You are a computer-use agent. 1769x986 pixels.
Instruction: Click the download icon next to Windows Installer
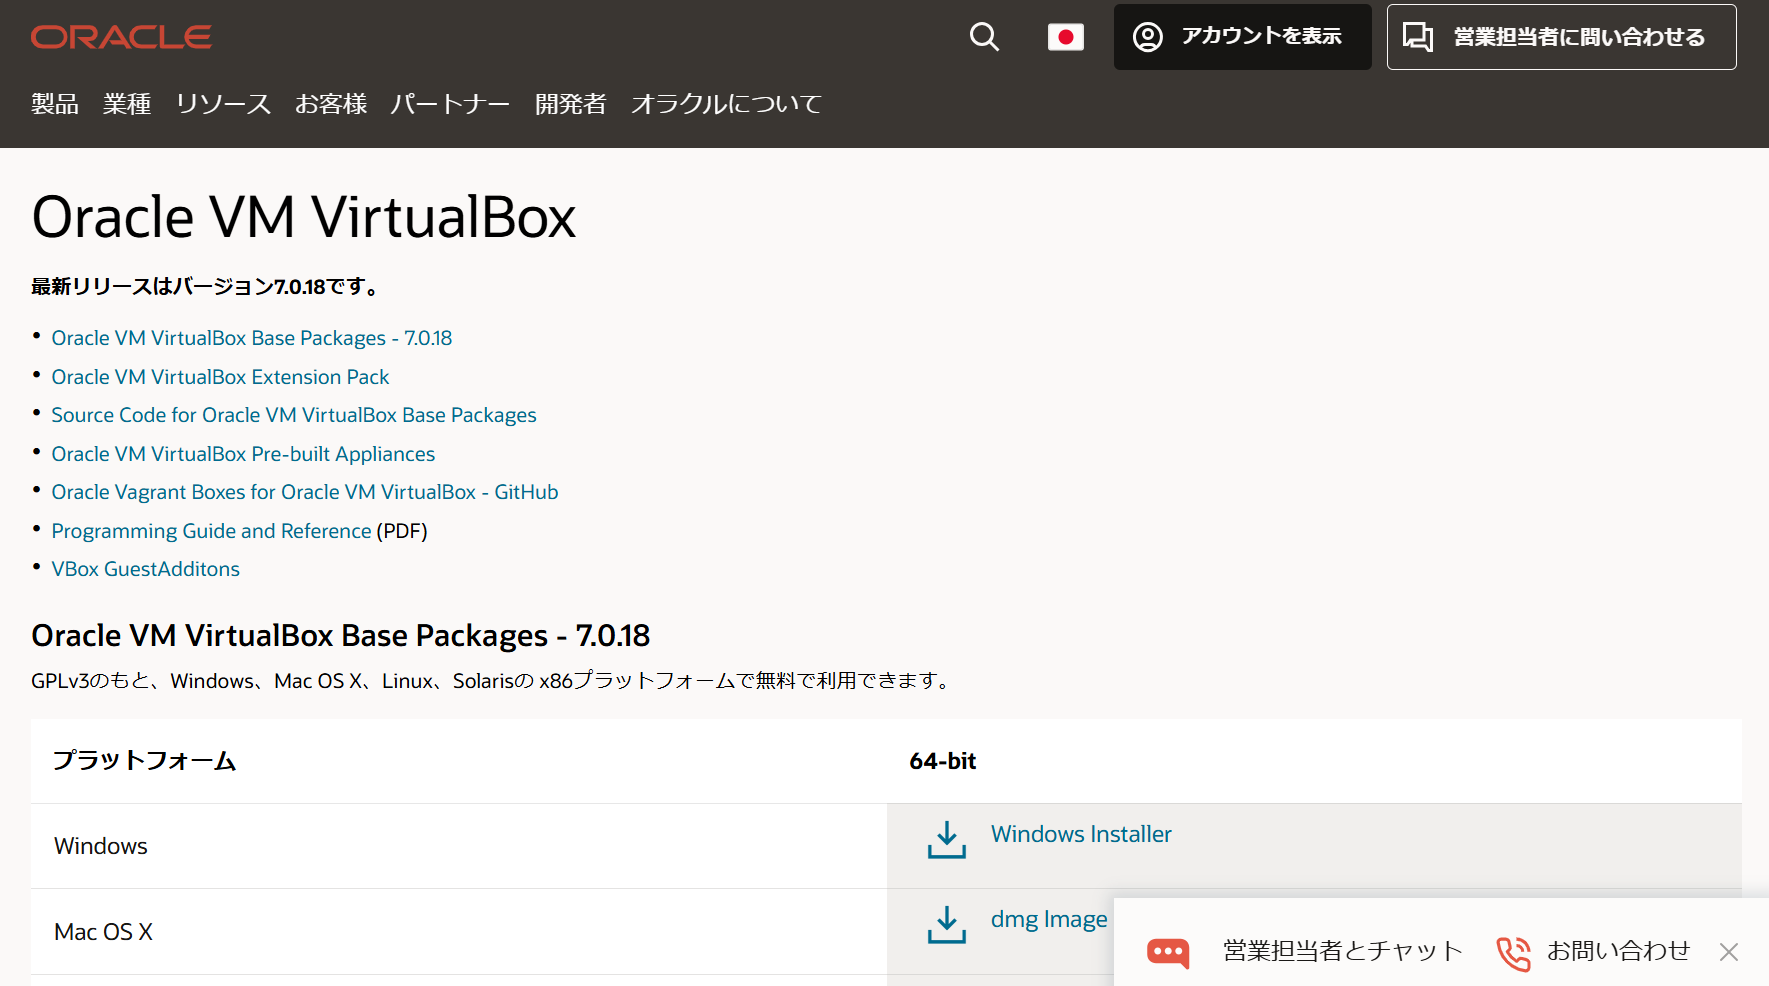pyautogui.click(x=945, y=840)
